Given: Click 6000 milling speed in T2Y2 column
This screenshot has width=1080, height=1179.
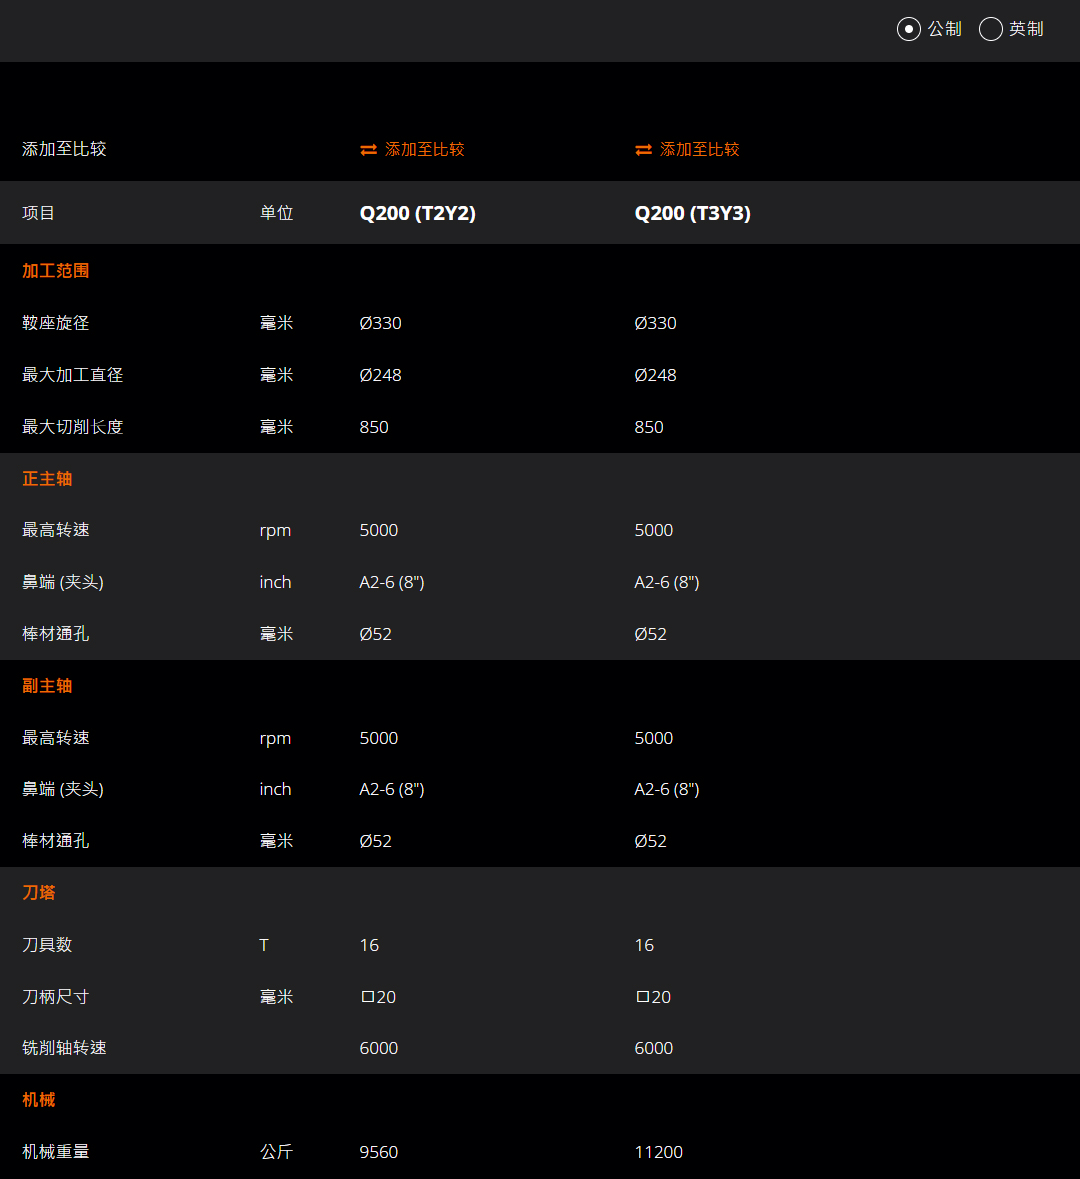Looking at the screenshot, I should [x=378, y=1048].
